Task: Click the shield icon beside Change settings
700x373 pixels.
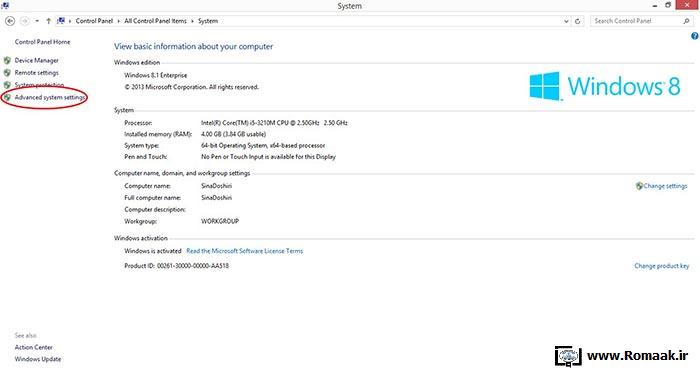Action: tap(639, 186)
